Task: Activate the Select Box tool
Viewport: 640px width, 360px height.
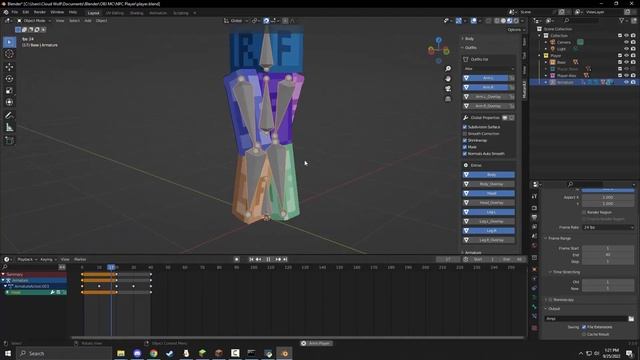Action: [9, 42]
